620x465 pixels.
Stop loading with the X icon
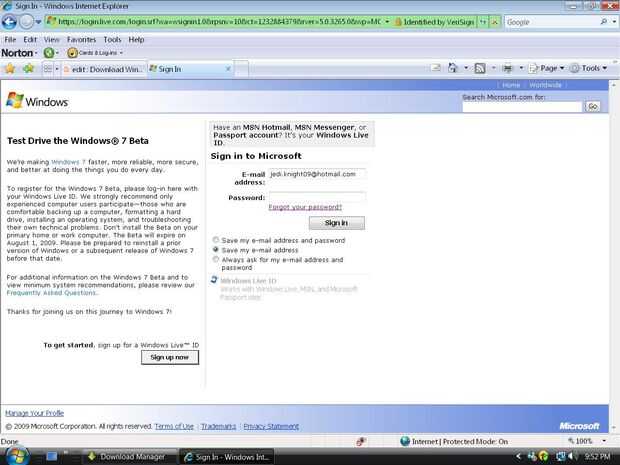coord(495,22)
